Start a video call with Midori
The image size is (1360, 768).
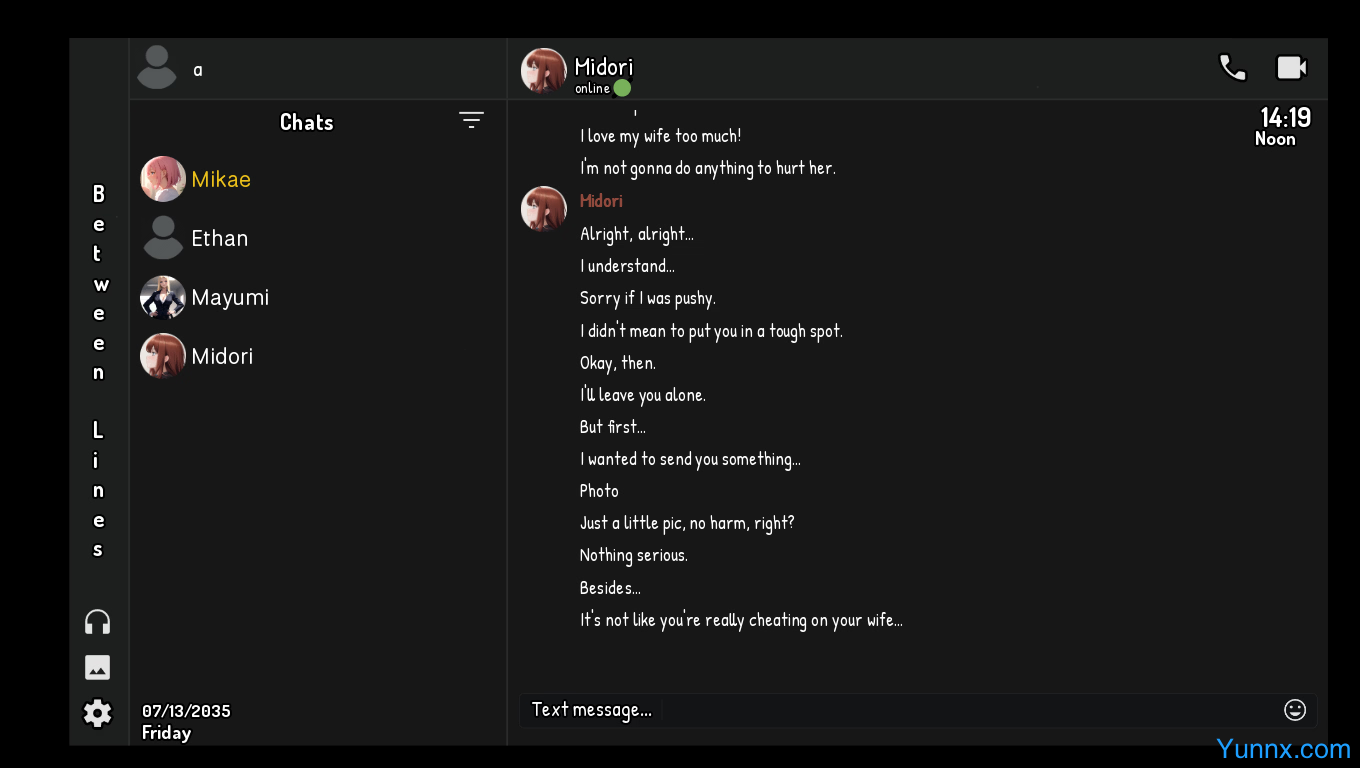point(1291,67)
